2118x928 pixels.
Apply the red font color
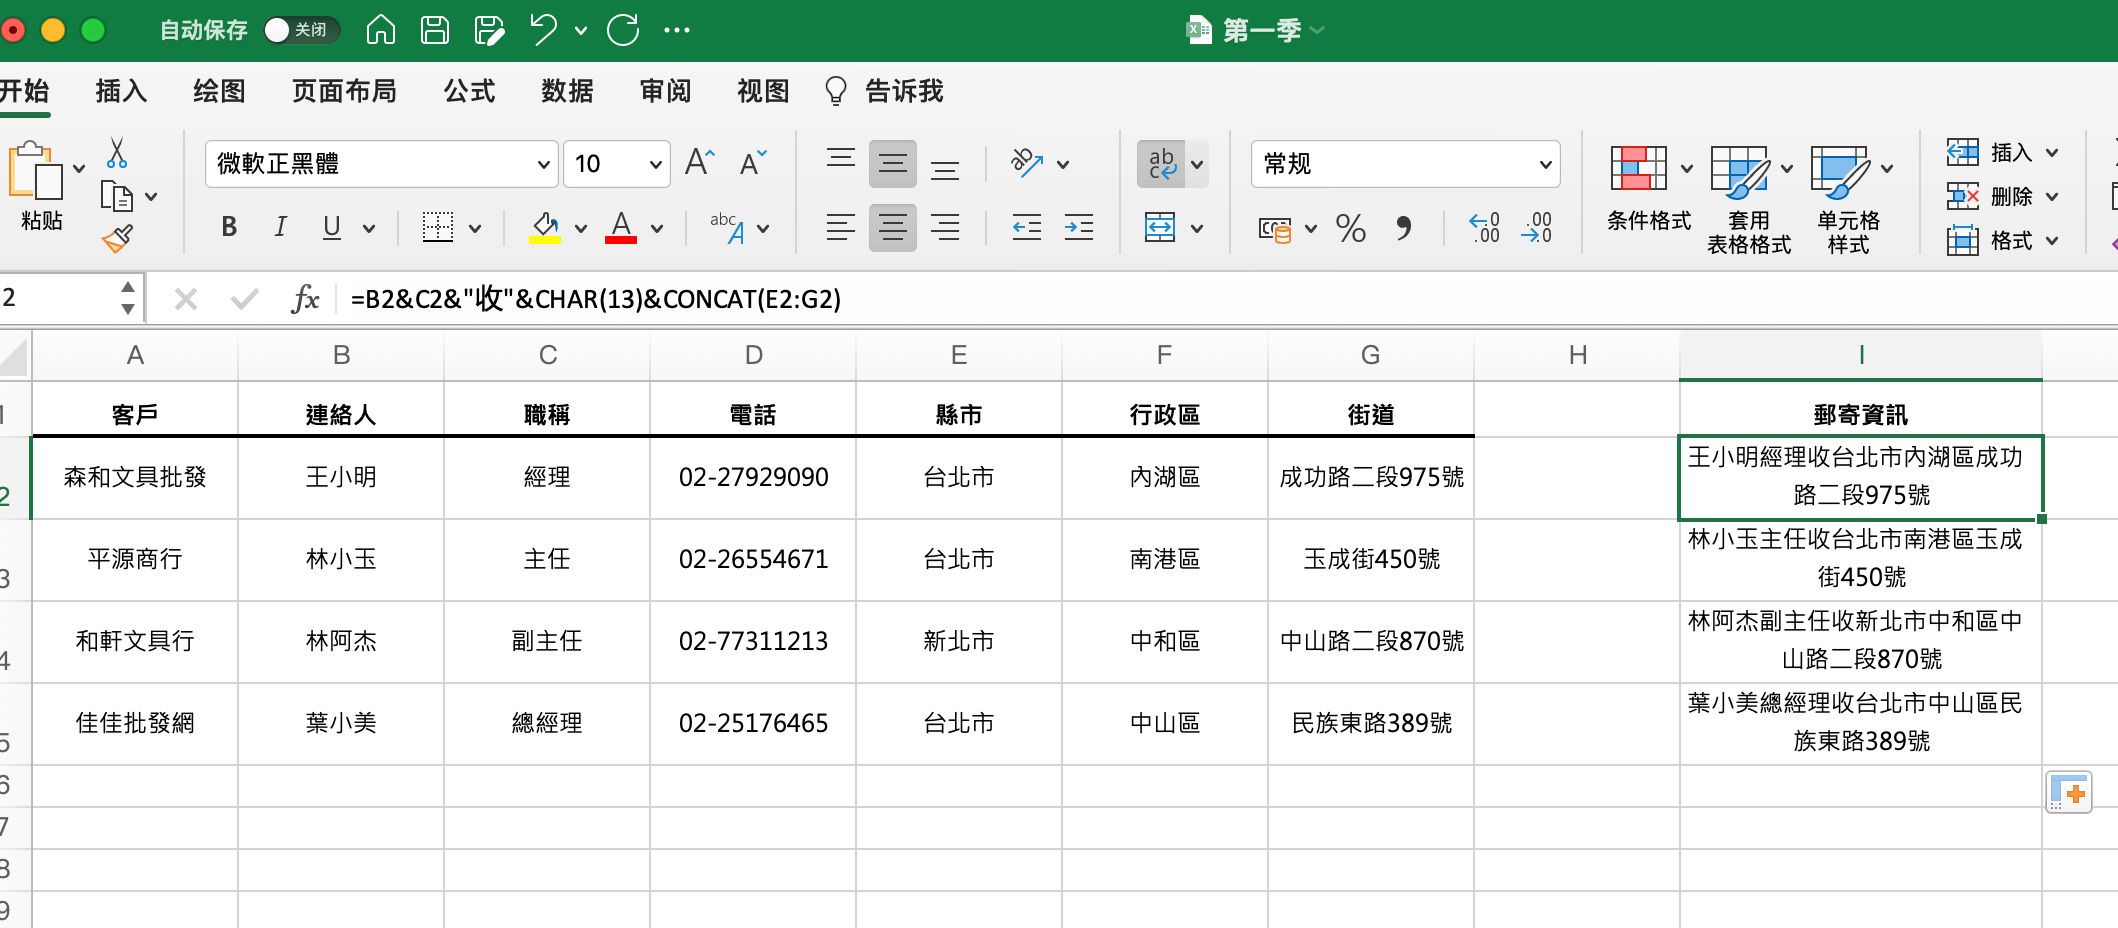(621, 228)
